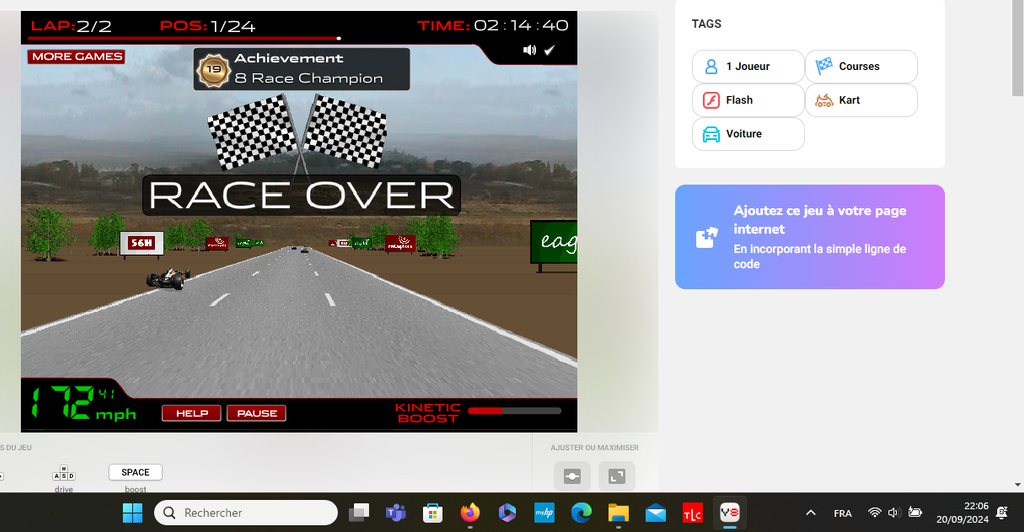Expand hidden system tray icons chevron

(x=810, y=513)
